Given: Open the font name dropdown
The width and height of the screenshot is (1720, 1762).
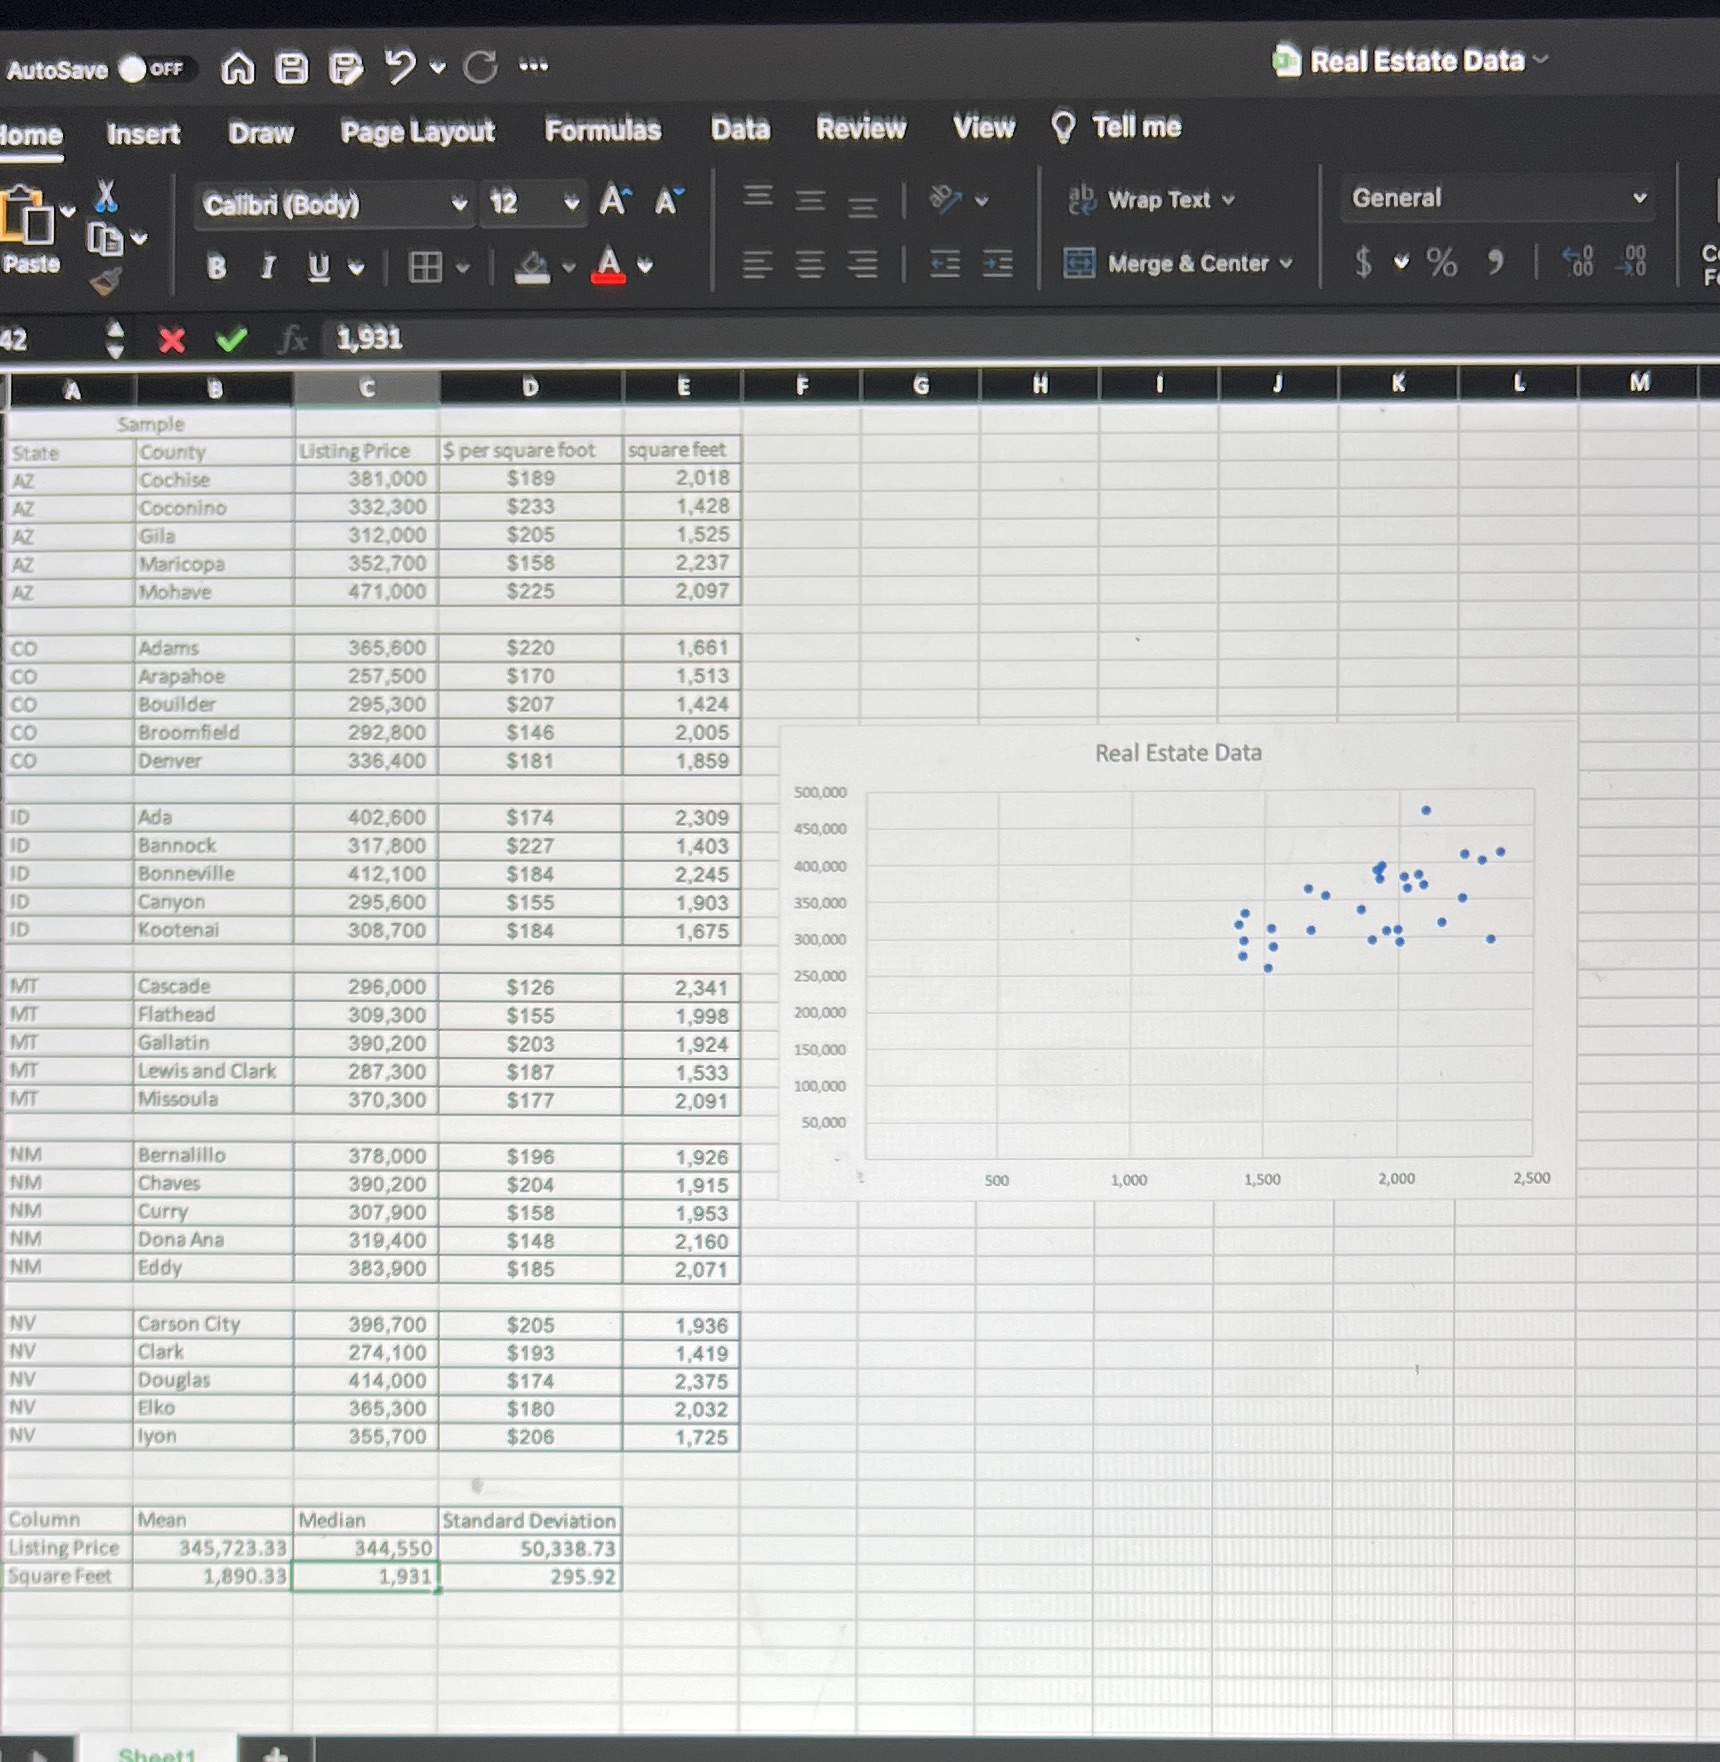Looking at the screenshot, I should (459, 204).
